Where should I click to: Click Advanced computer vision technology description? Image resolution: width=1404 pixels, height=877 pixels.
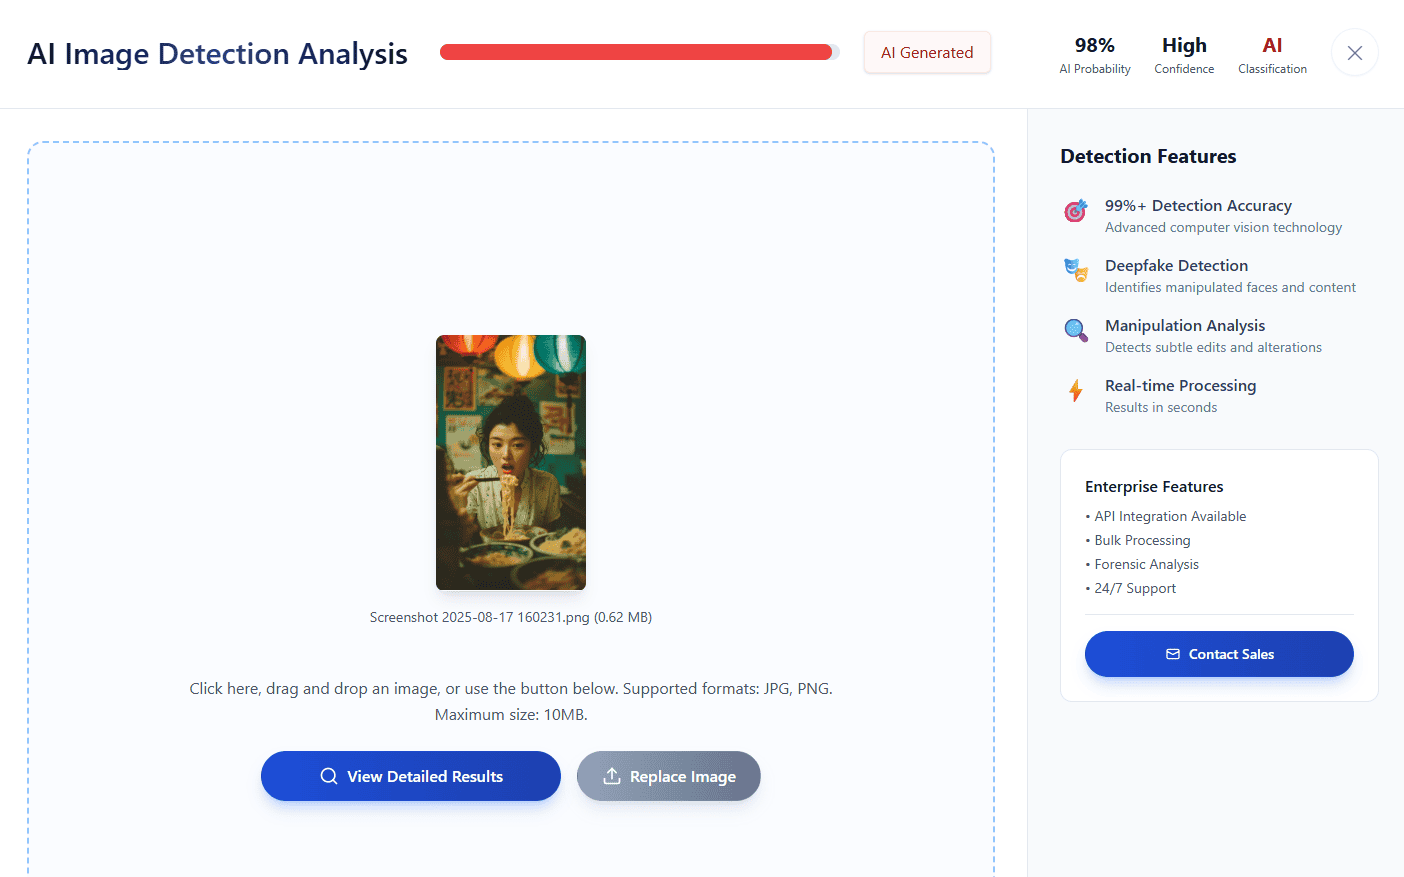coord(1223,227)
